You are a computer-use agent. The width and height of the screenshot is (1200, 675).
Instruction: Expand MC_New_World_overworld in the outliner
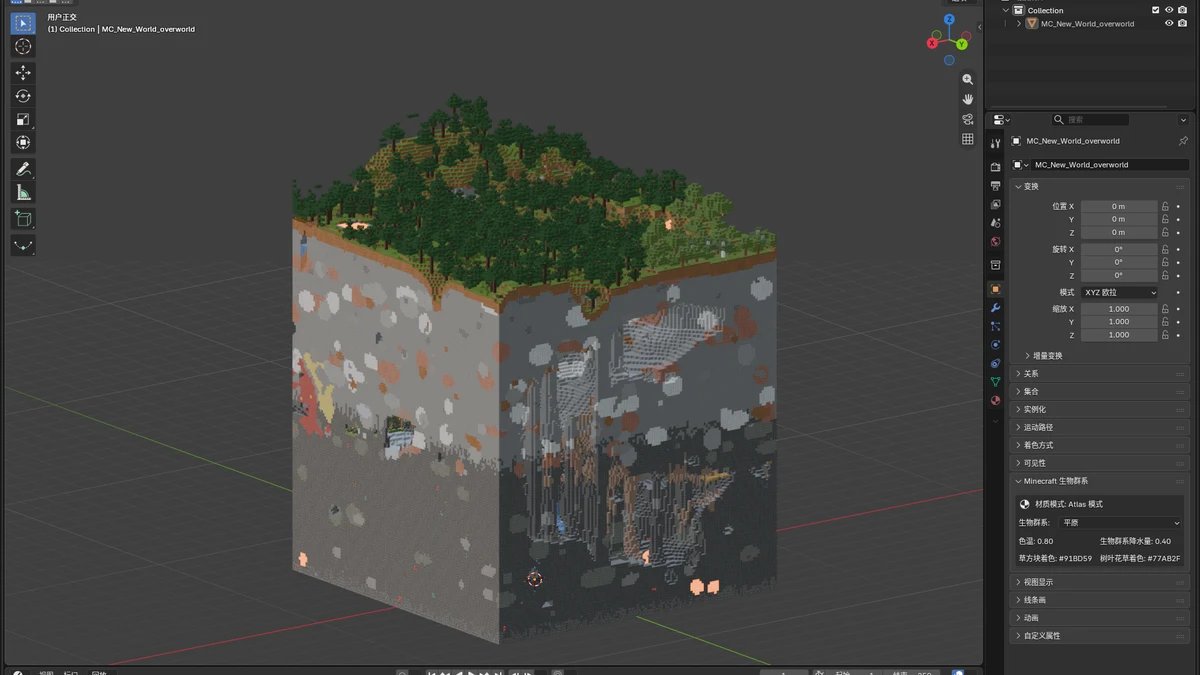click(x=1019, y=23)
